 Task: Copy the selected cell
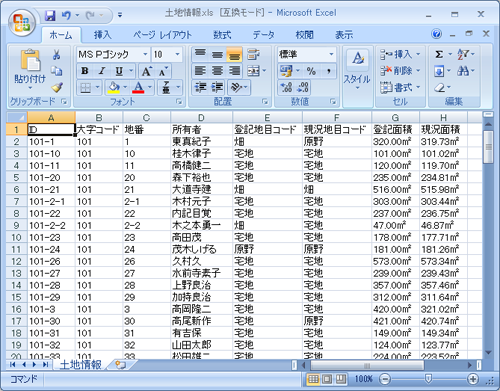tap(57, 71)
